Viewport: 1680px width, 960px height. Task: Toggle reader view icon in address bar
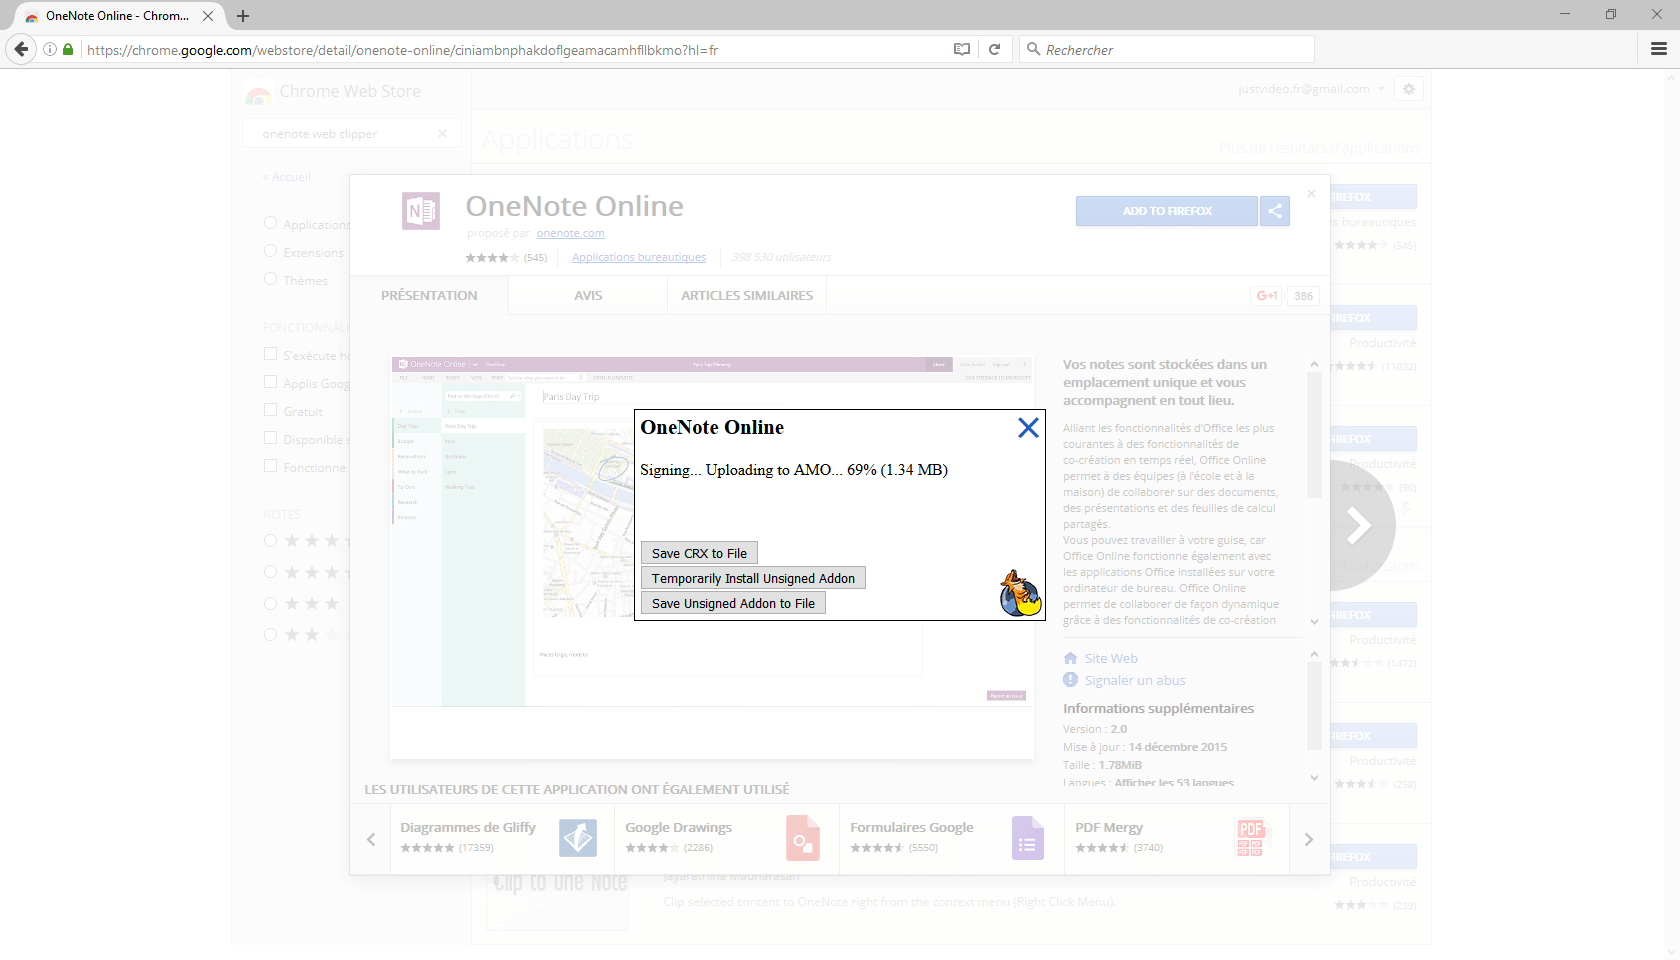(x=962, y=49)
